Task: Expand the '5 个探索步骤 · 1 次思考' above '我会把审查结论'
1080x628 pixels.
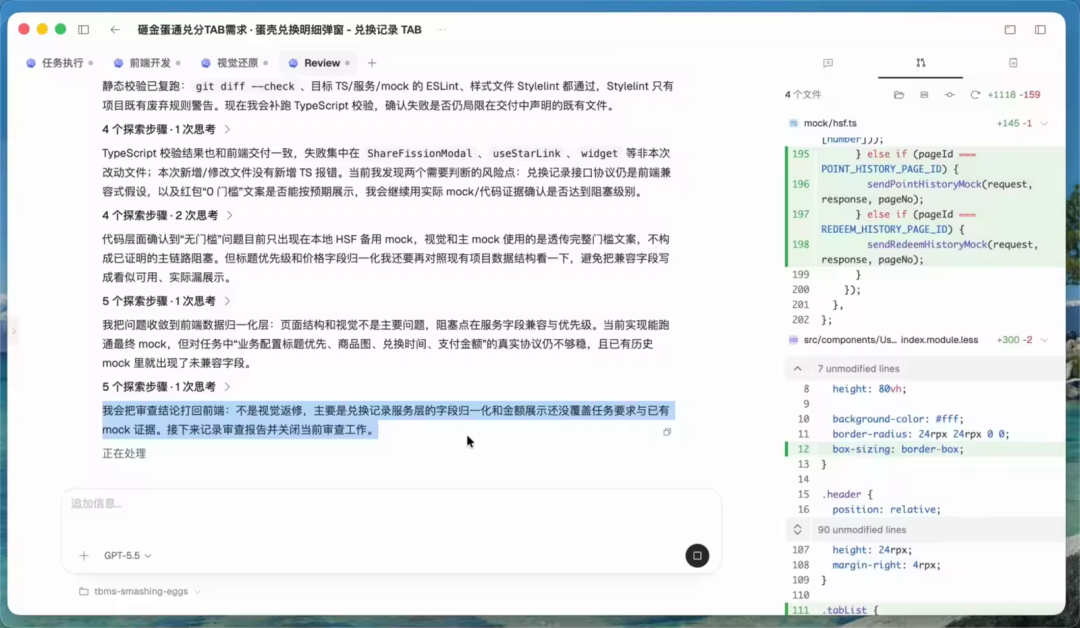Action: click(166, 387)
